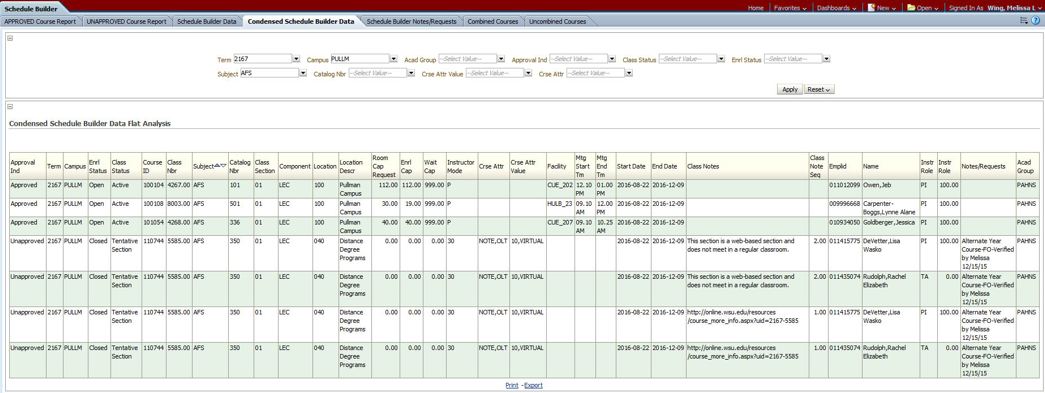The height and width of the screenshot is (393, 1045).
Task: Open the page options icon beside Help
Action: click(x=1024, y=21)
